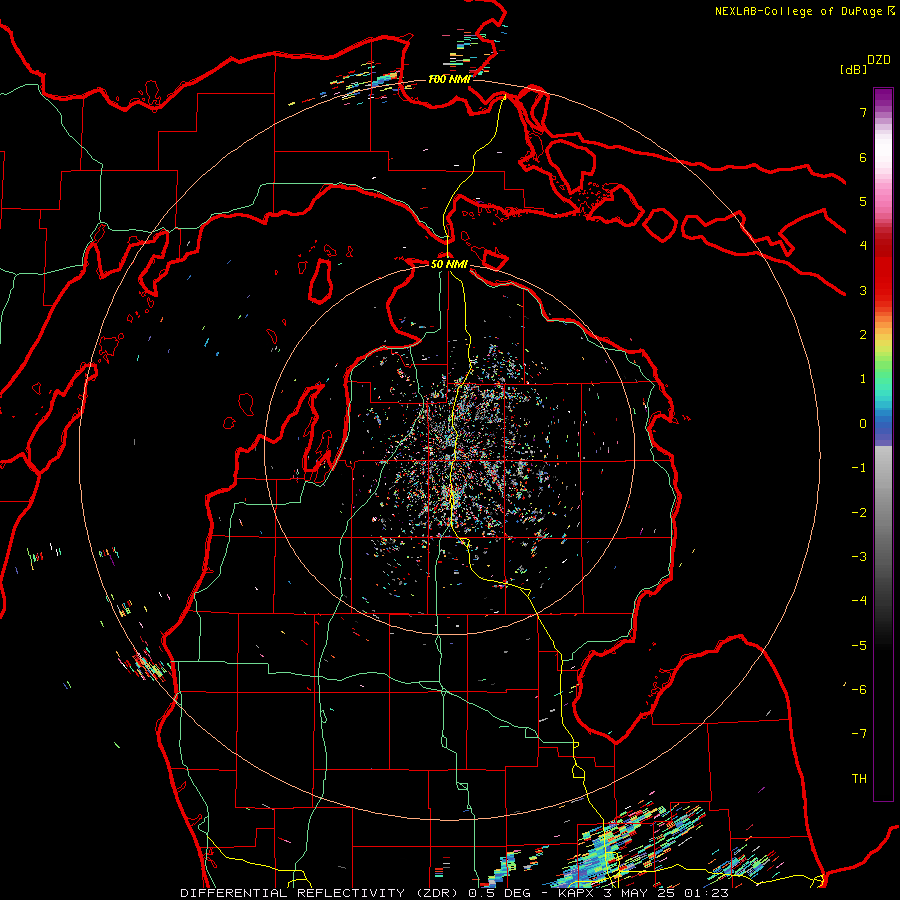
Task: Click the -6 value on the scale
Action: (x=859, y=690)
